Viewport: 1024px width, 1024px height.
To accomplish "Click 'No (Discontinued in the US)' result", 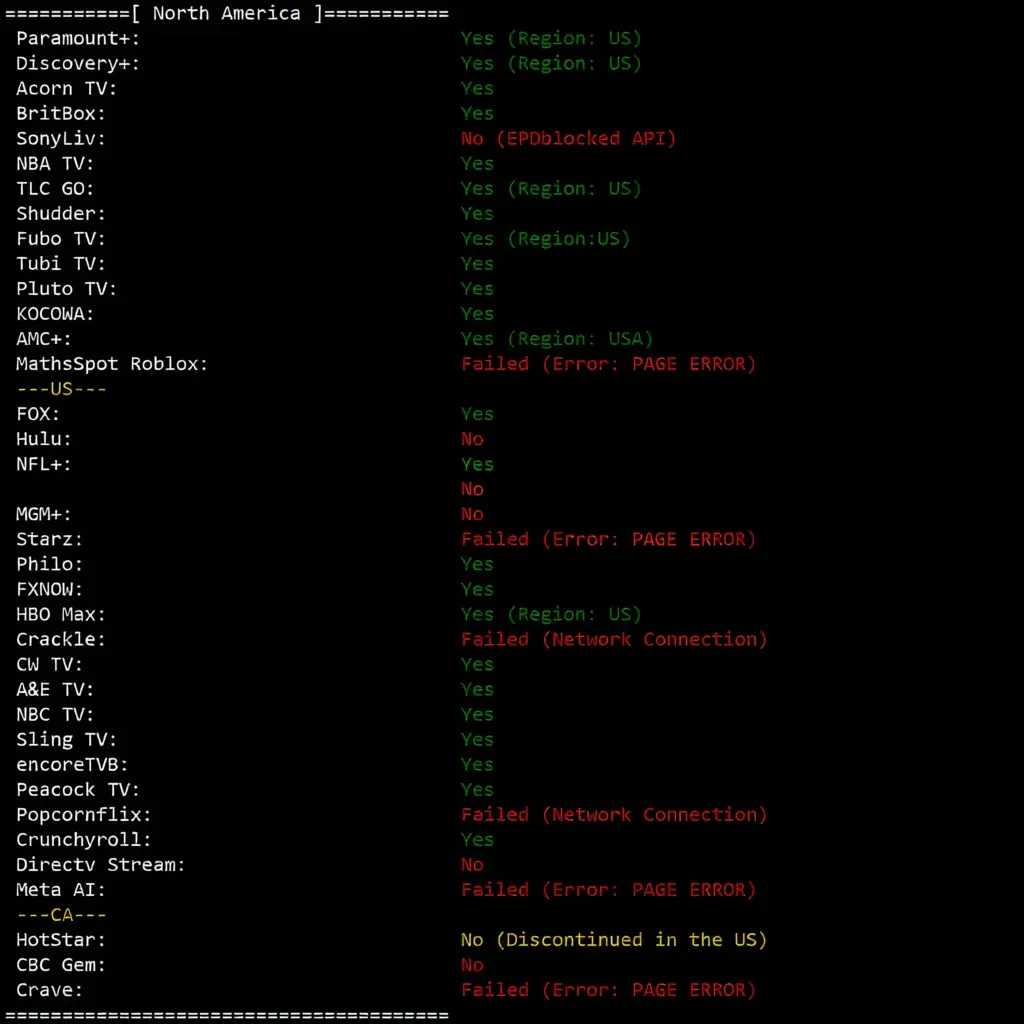I will (x=614, y=940).
